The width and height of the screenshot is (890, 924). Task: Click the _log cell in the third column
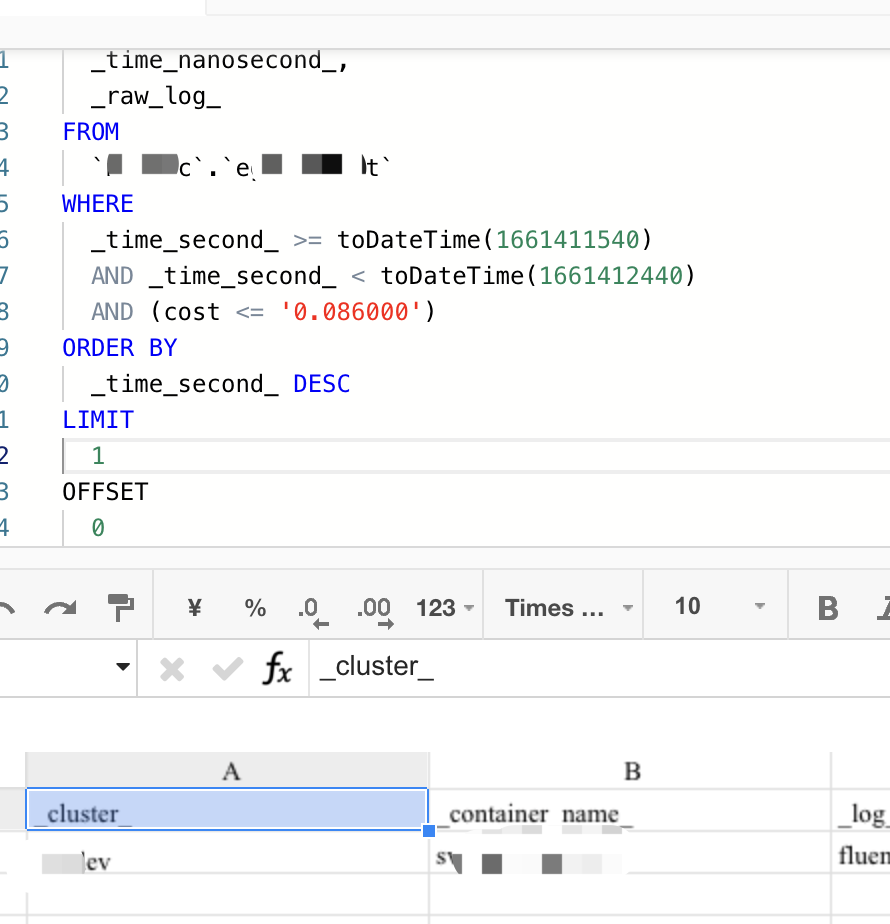pyautogui.click(x=861, y=811)
